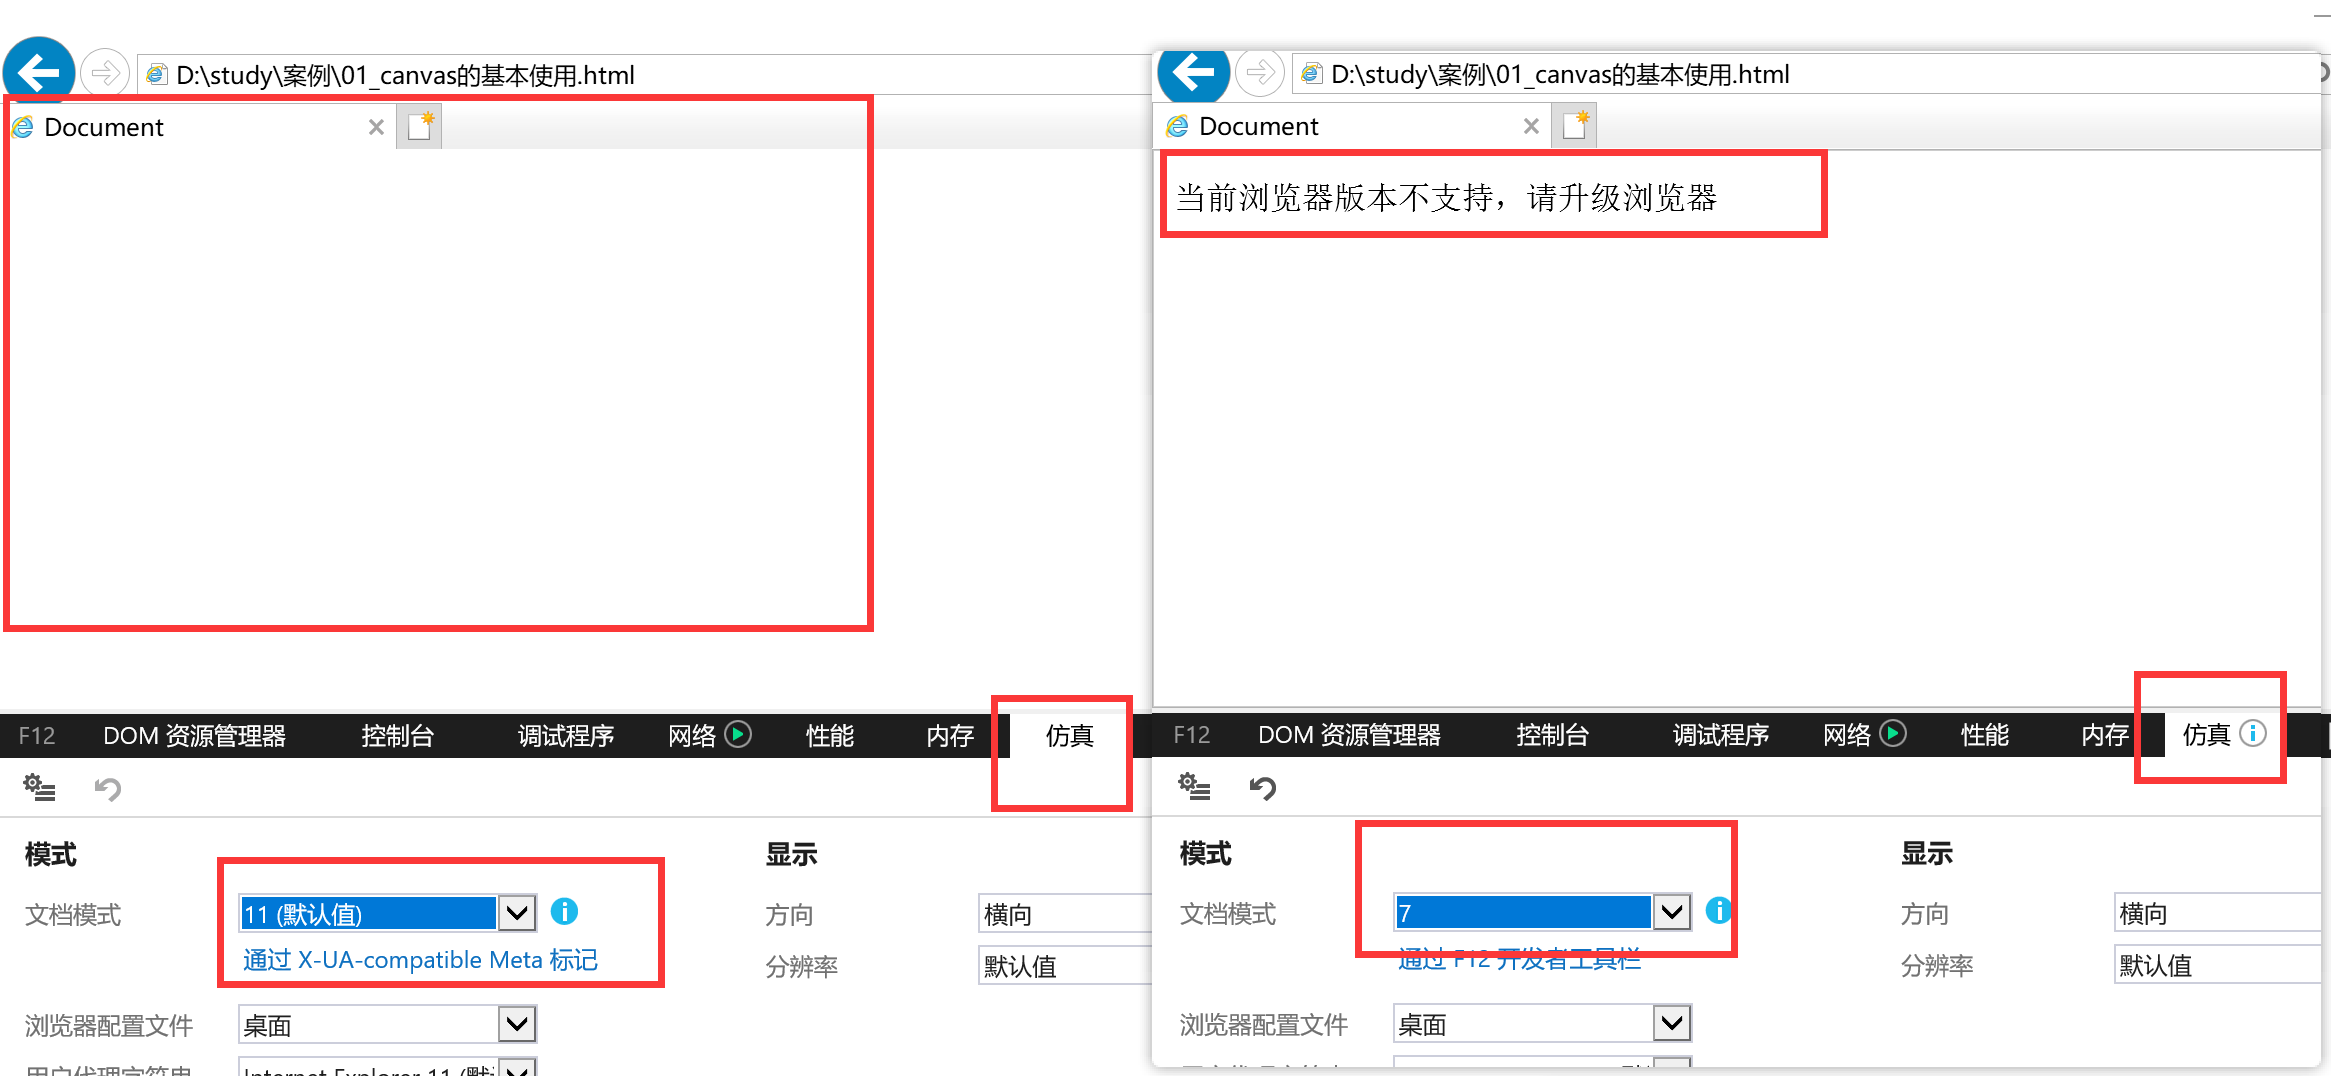Viewport: 2331px width, 1076px height.
Task: Open DOM 资源管理器 tab in left dev tools
Action: (x=195, y=736)
